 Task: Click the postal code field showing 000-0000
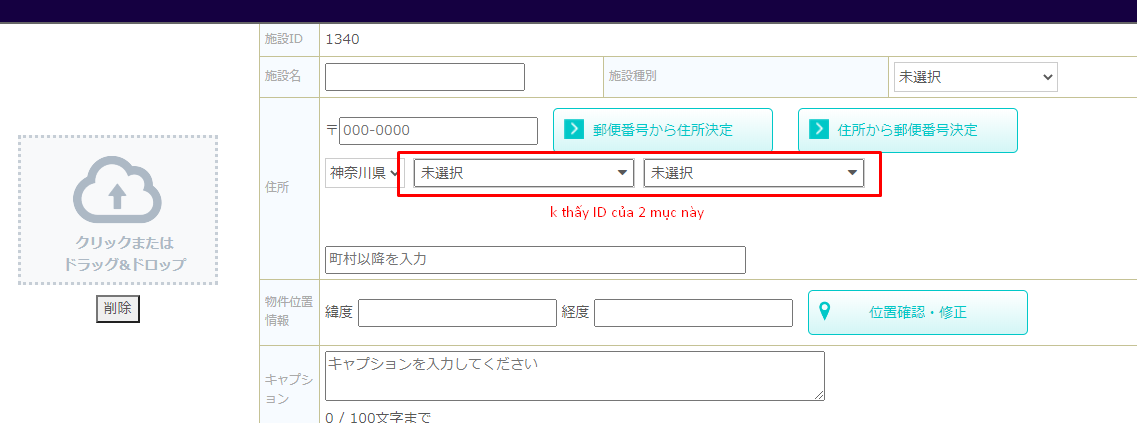(438, 130)
